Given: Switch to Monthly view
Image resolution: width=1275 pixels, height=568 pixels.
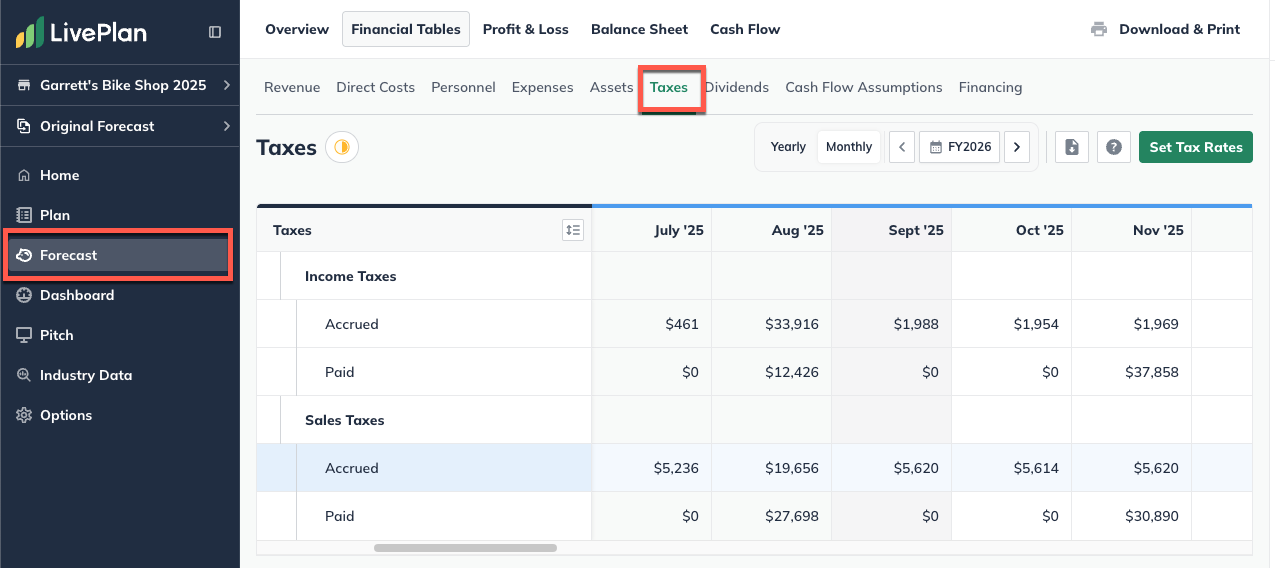Looking at the screenshot, I should tap(849, 147).
